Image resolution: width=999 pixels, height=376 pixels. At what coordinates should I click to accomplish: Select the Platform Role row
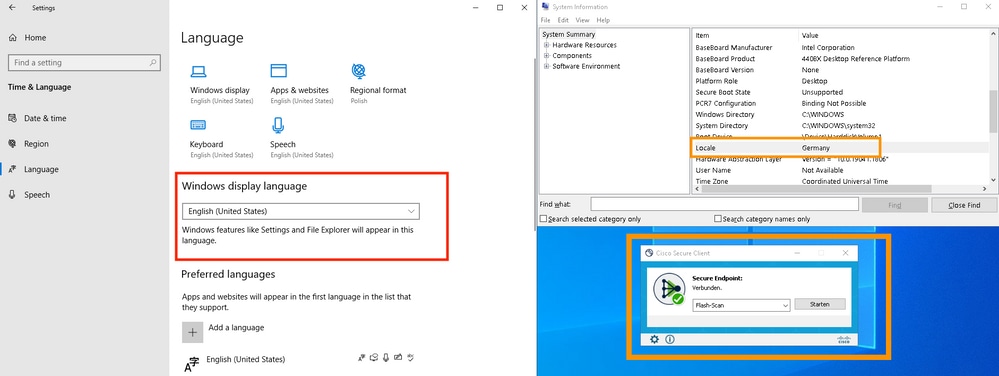tap(840, 81)
